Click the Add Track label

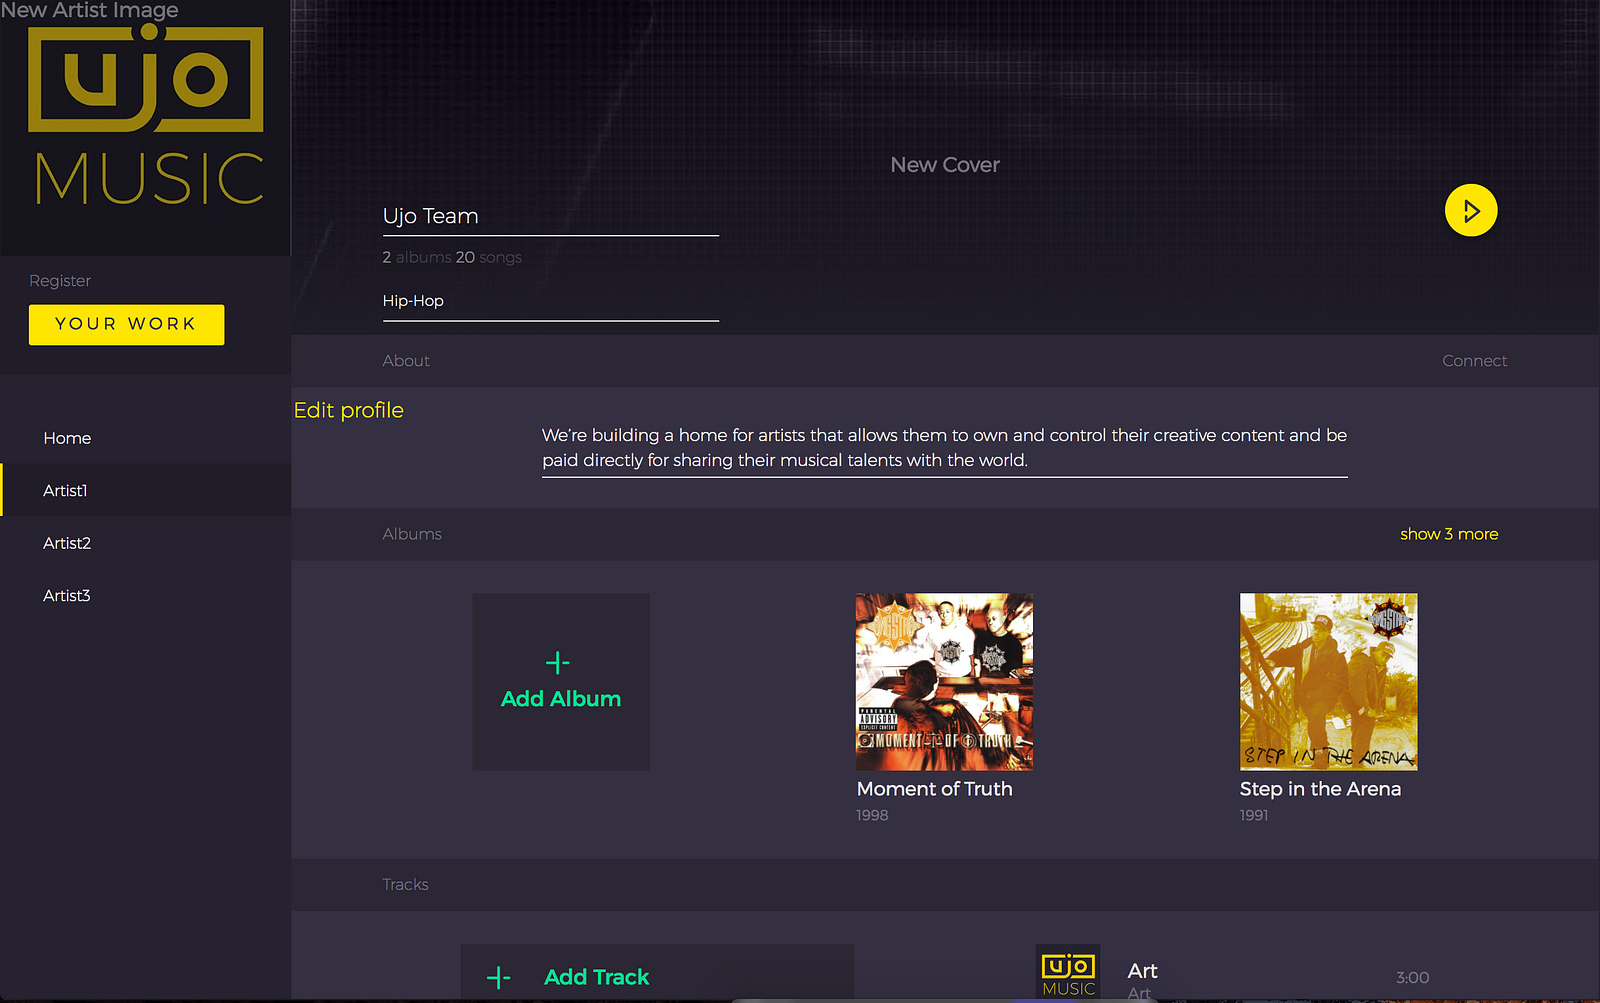pyautogui.click(x=597, y=977)
